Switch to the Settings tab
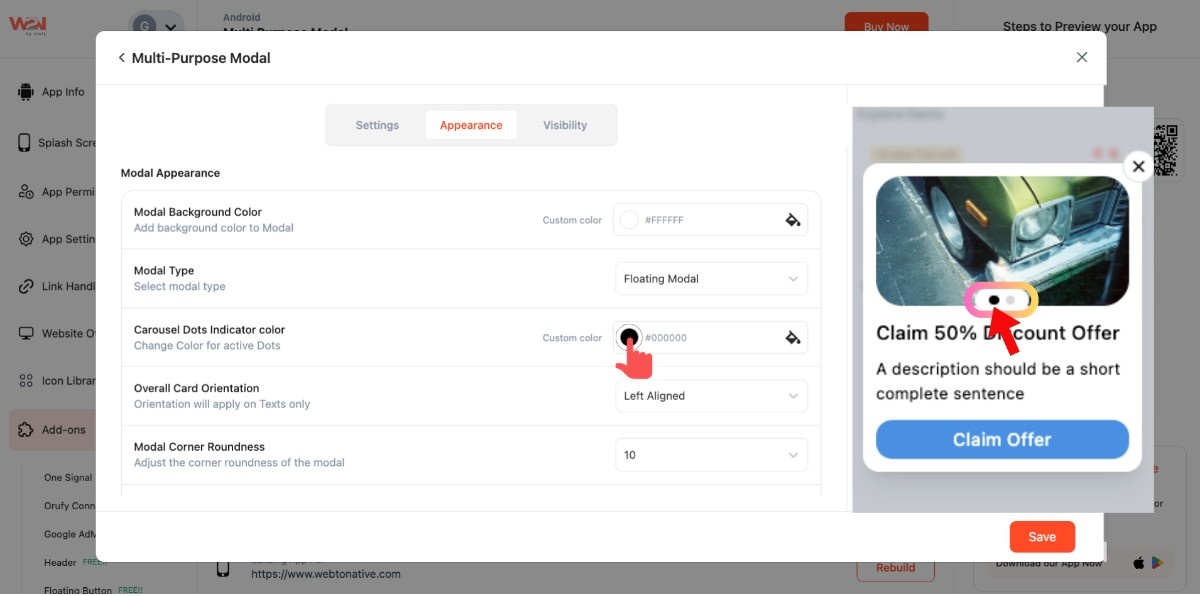 tap(377, 125)
